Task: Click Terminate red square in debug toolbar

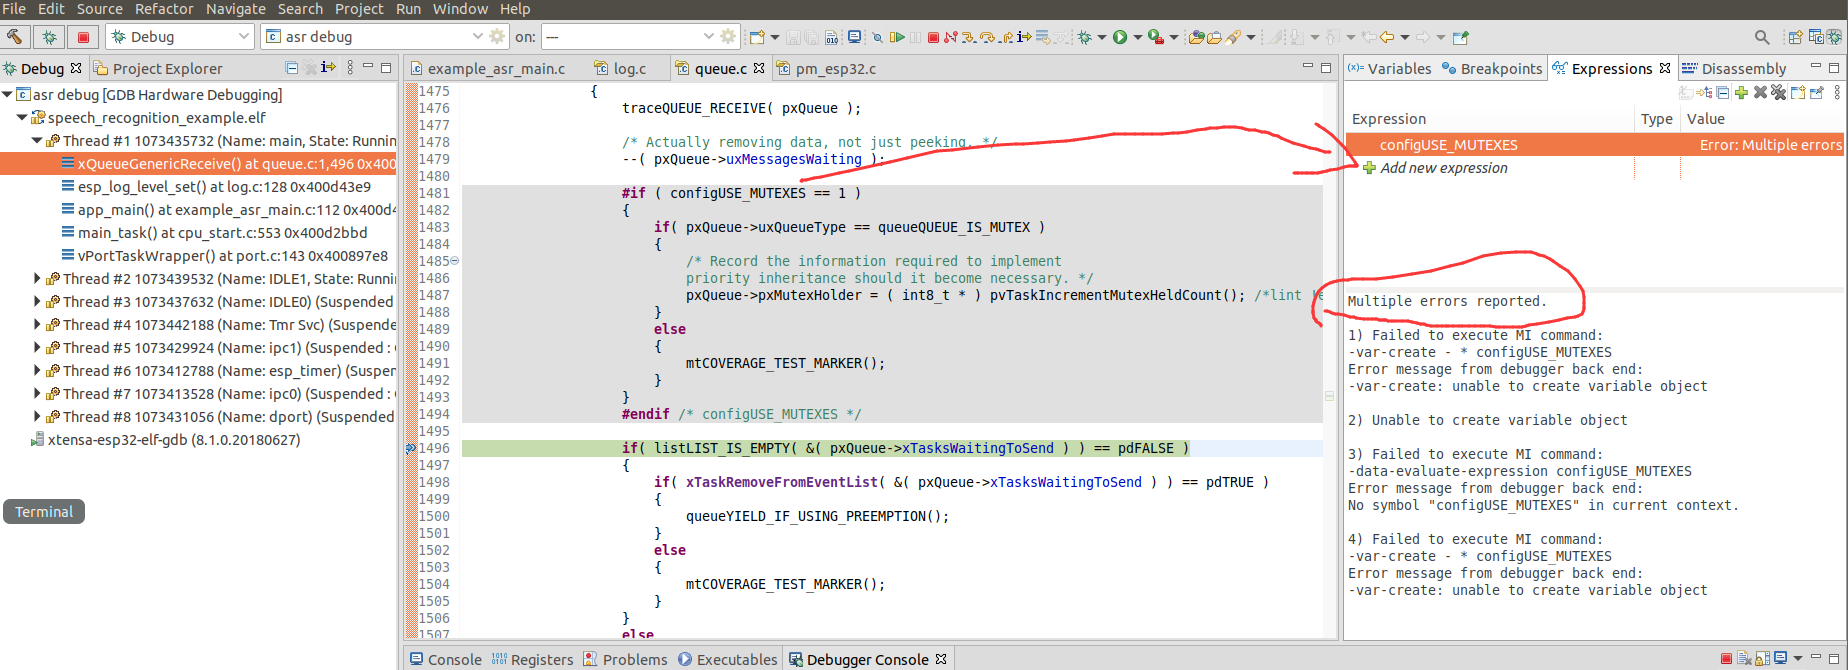Action: tap(933, 37)
